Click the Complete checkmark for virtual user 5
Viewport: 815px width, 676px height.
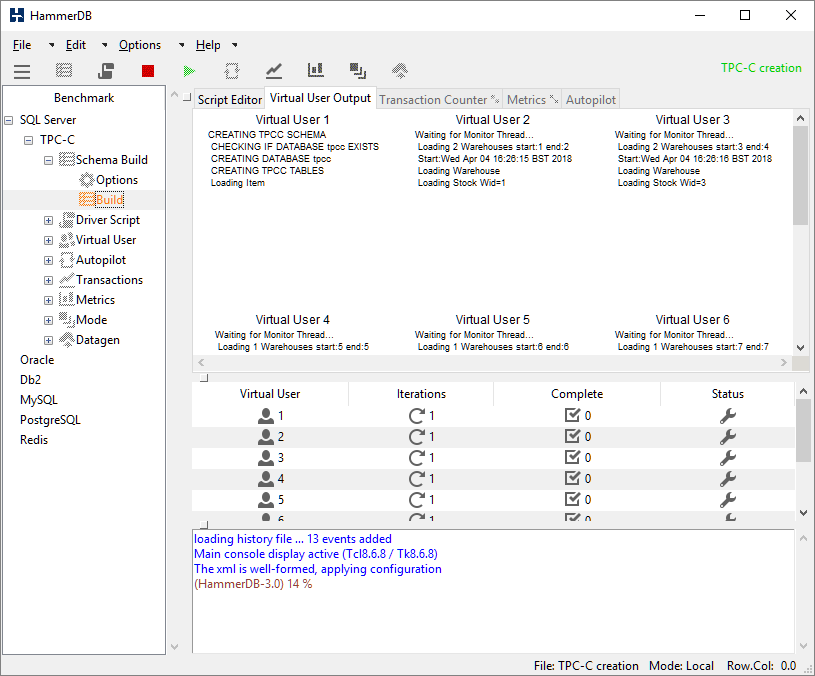pos(572,499)
